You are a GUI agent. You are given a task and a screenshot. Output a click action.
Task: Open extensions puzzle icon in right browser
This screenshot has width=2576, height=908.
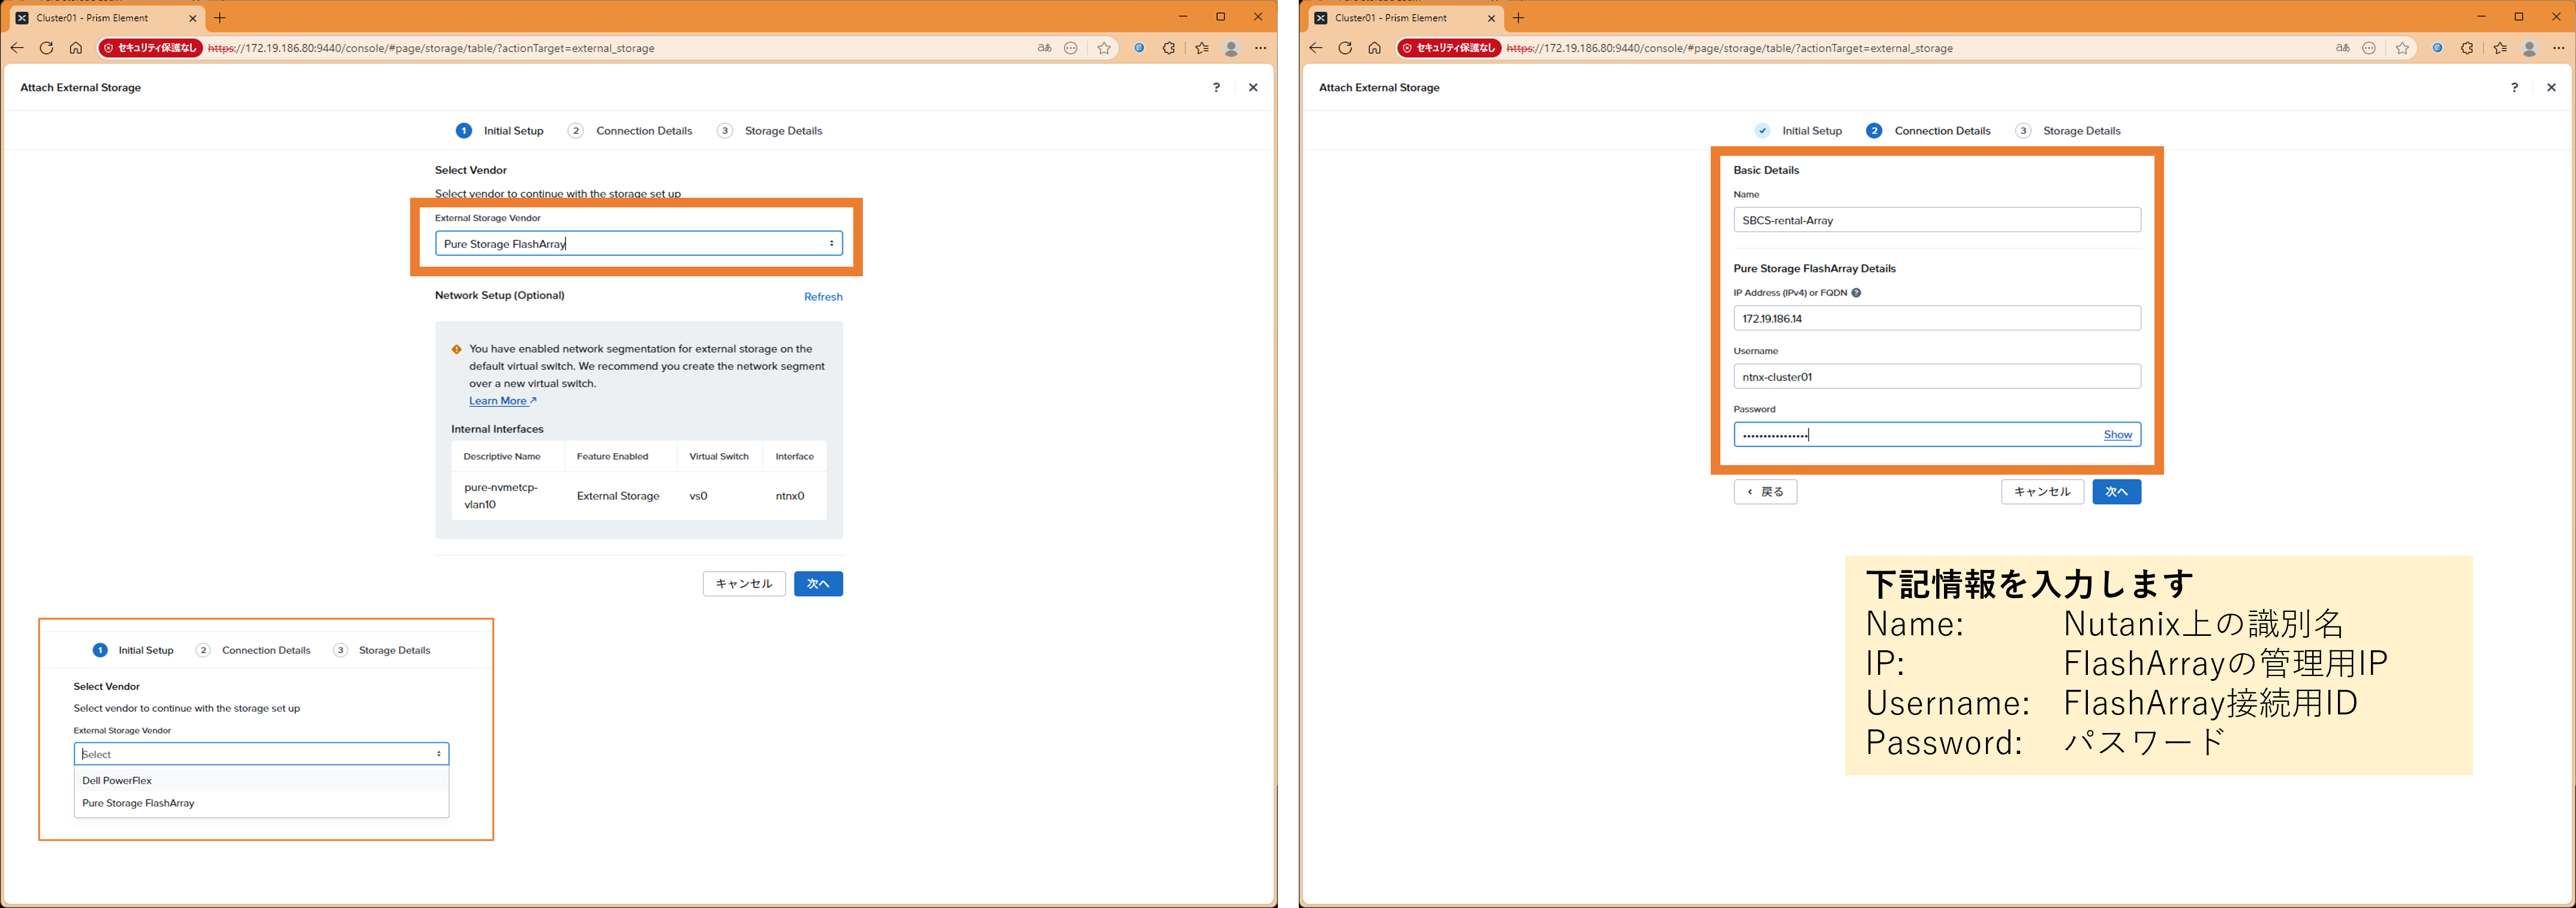click(x=2467, y=48)
